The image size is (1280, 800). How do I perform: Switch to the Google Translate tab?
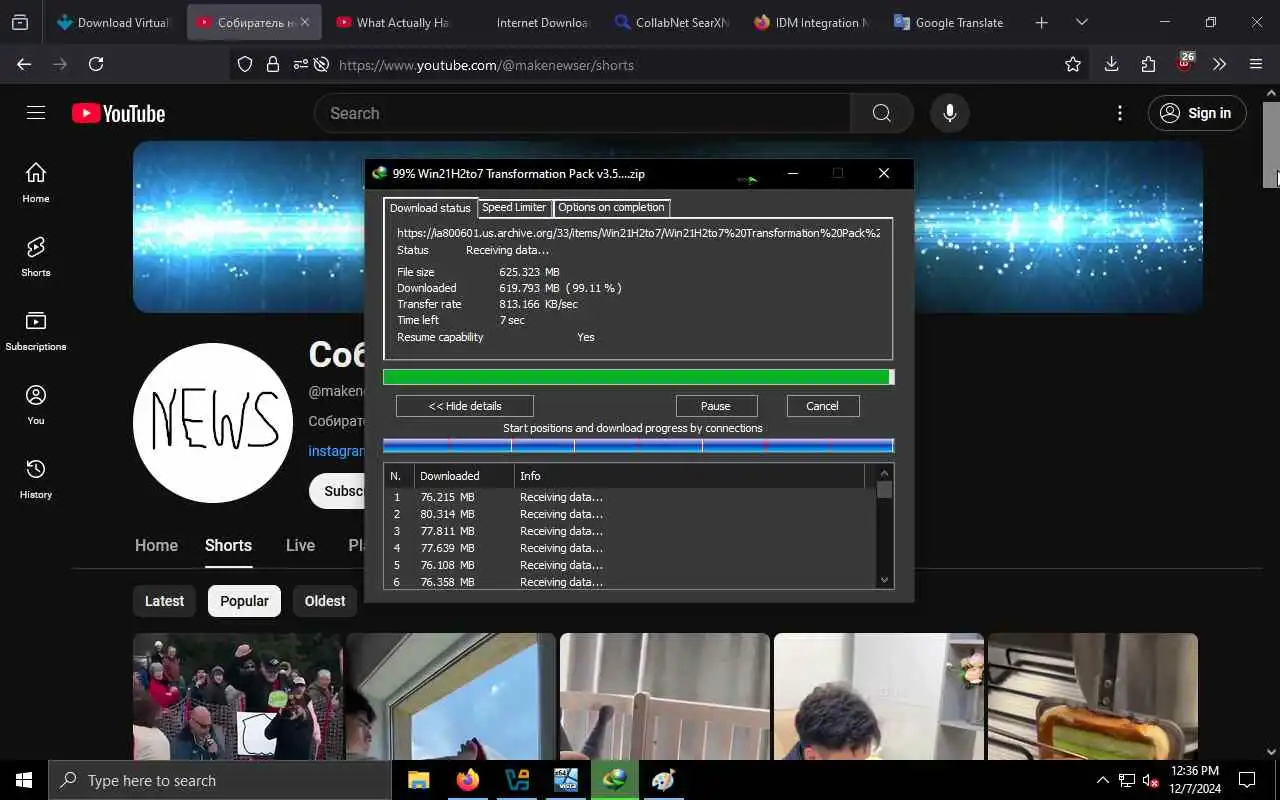pos(950,22)
